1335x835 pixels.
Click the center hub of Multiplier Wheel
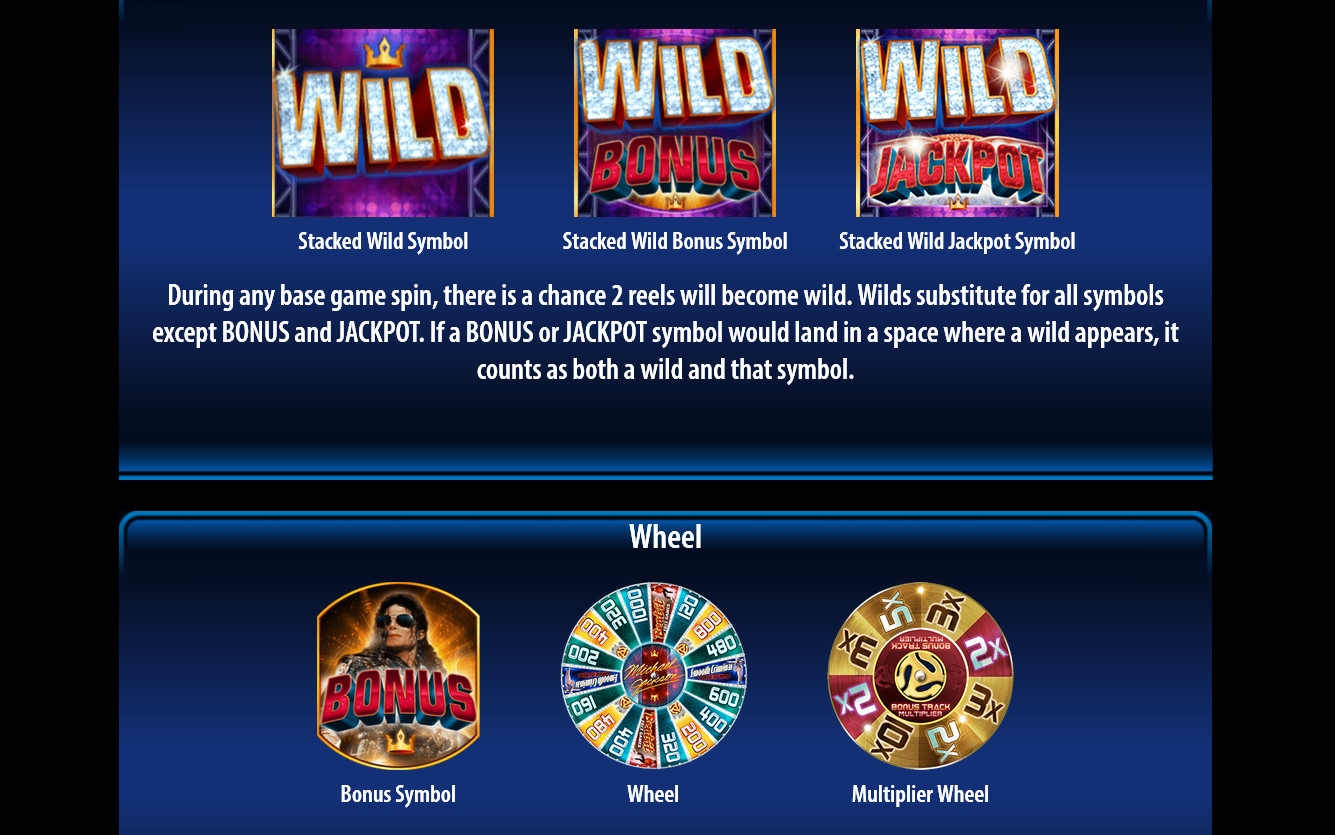(920, 676)
